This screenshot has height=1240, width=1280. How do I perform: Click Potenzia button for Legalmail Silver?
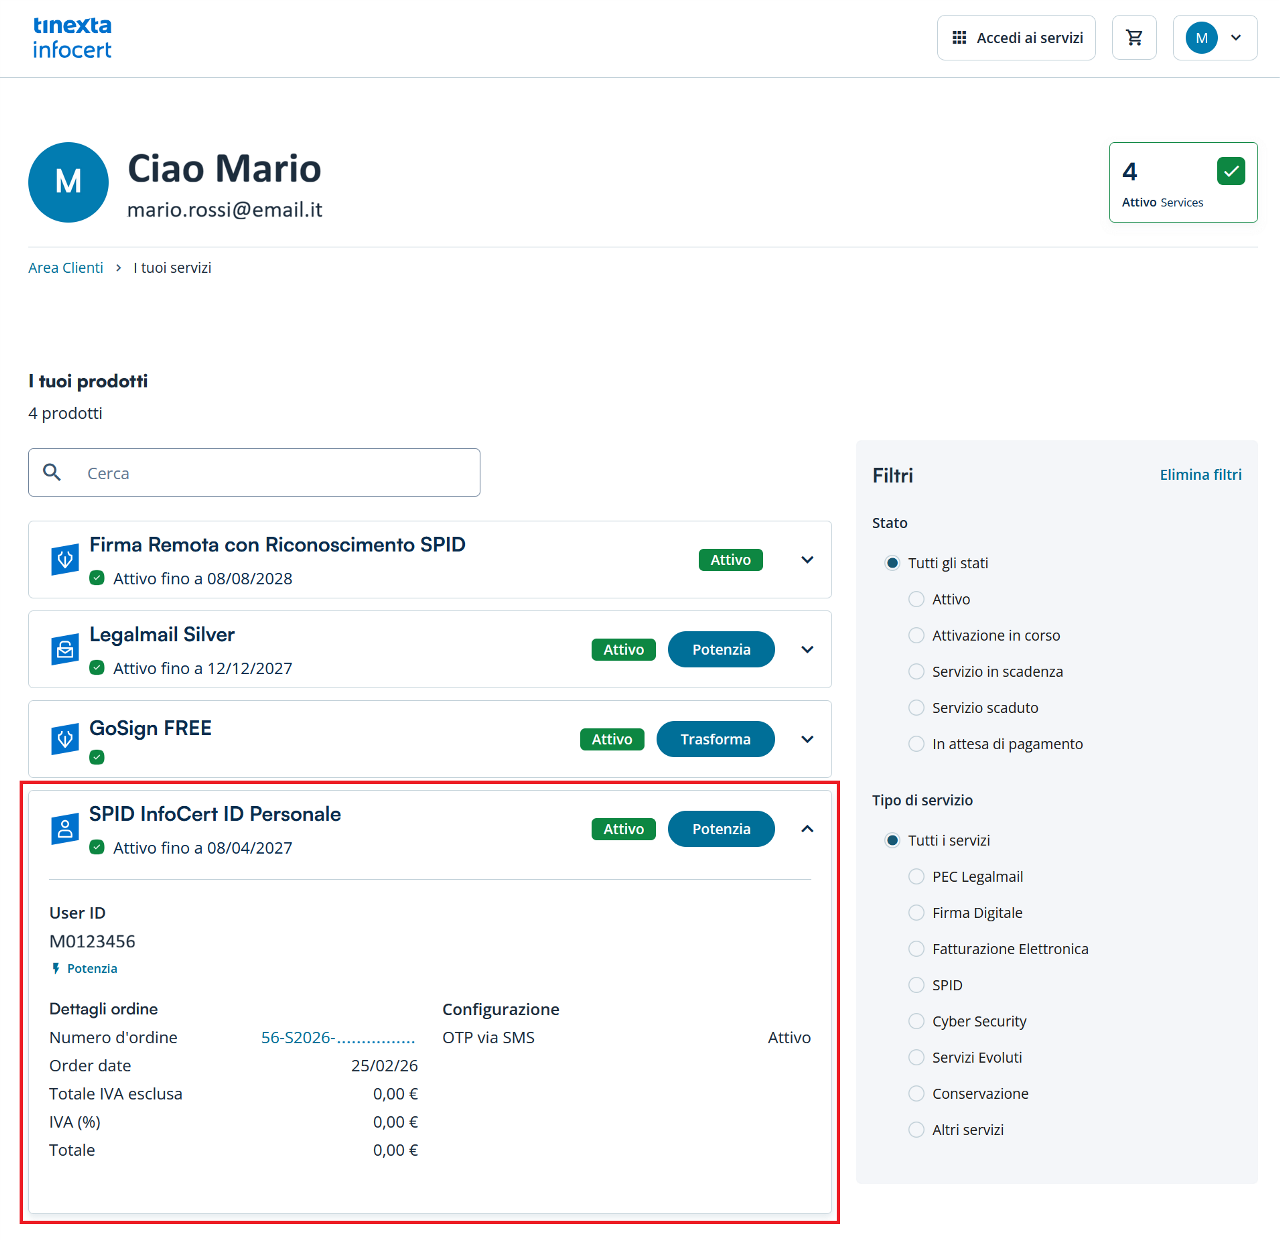pyautogui.click(x=720, y=650)
